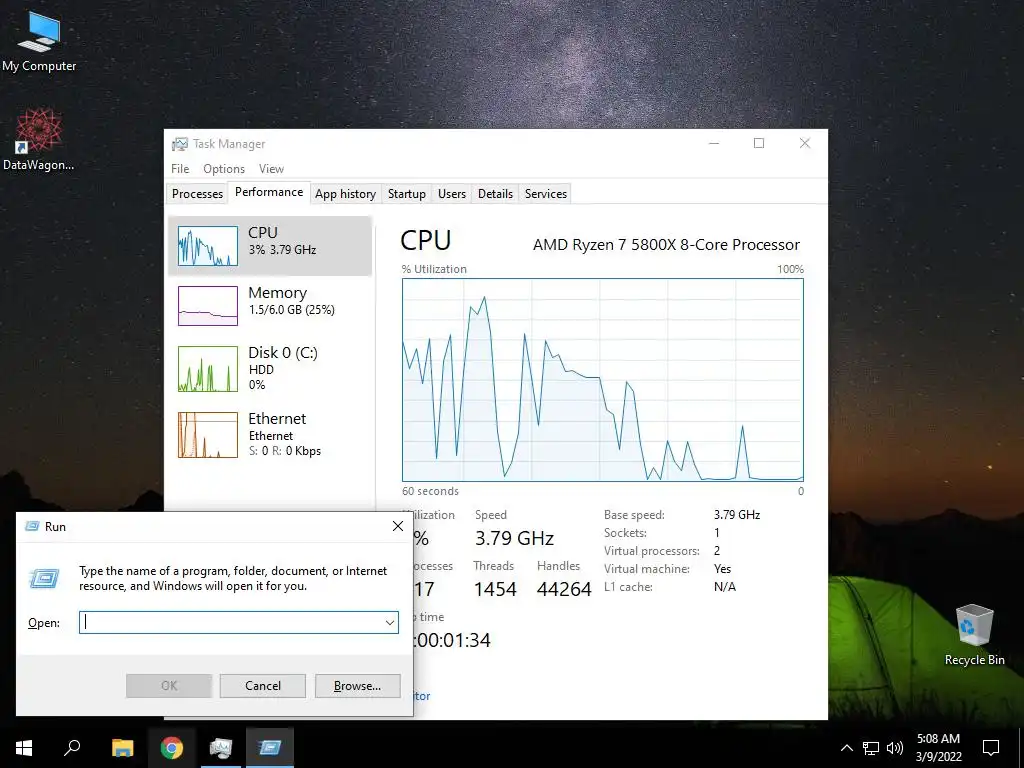
Task: Switch to the Processes tab
Action: (x=197, y=194)
